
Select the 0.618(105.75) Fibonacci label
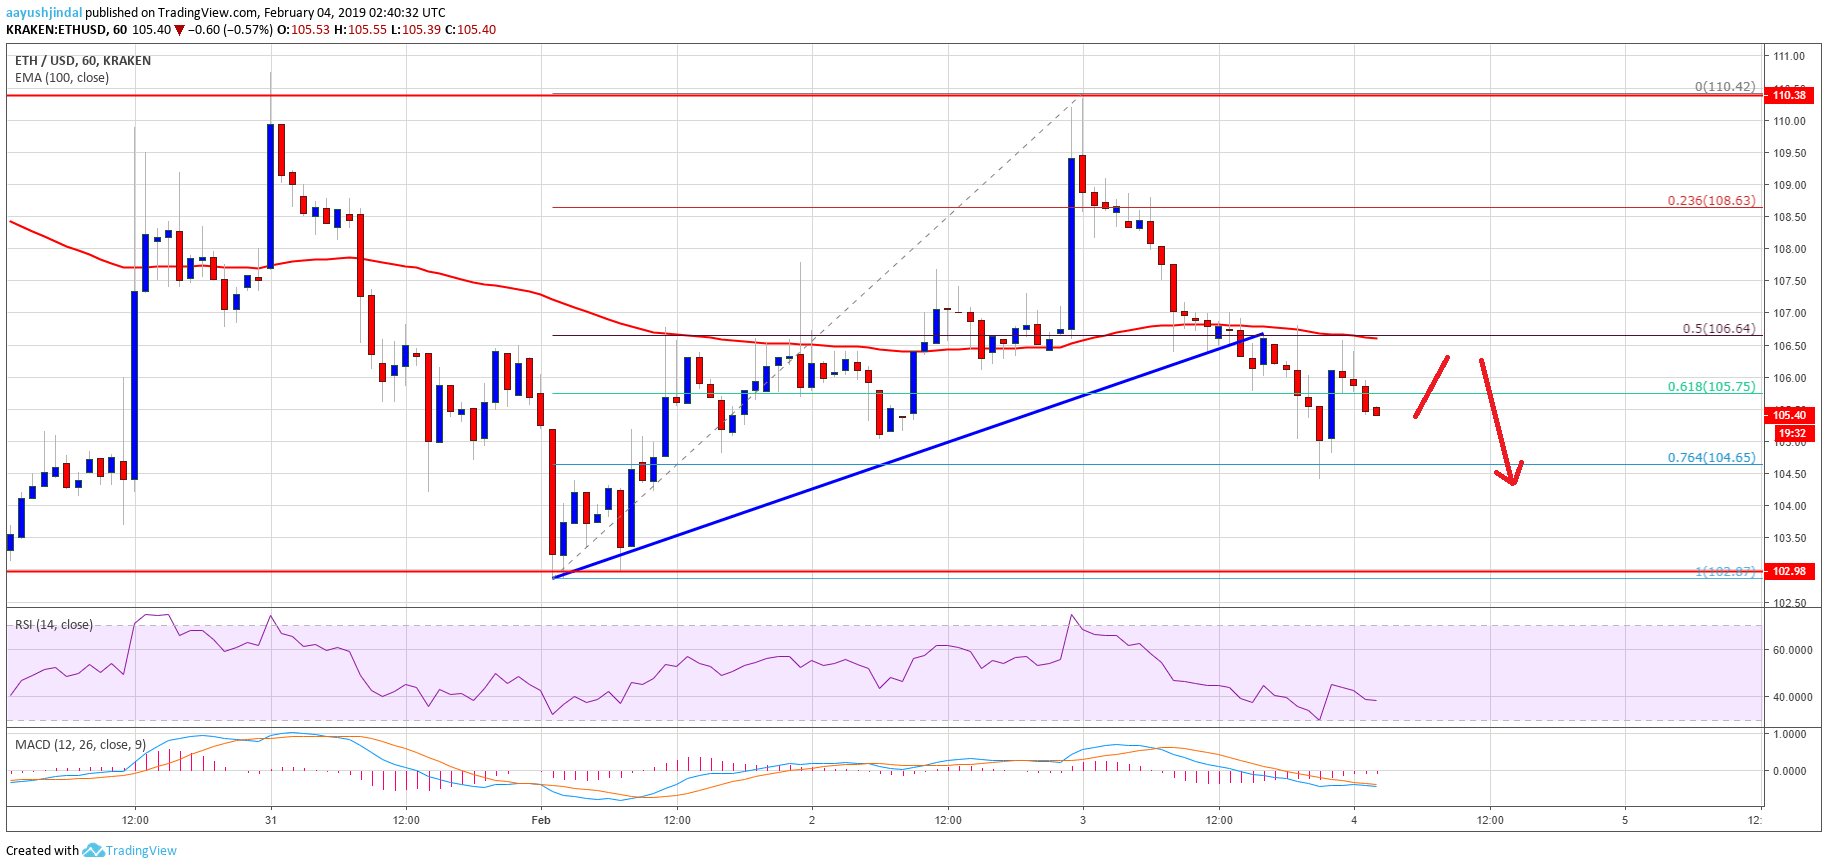point(1711,387)
